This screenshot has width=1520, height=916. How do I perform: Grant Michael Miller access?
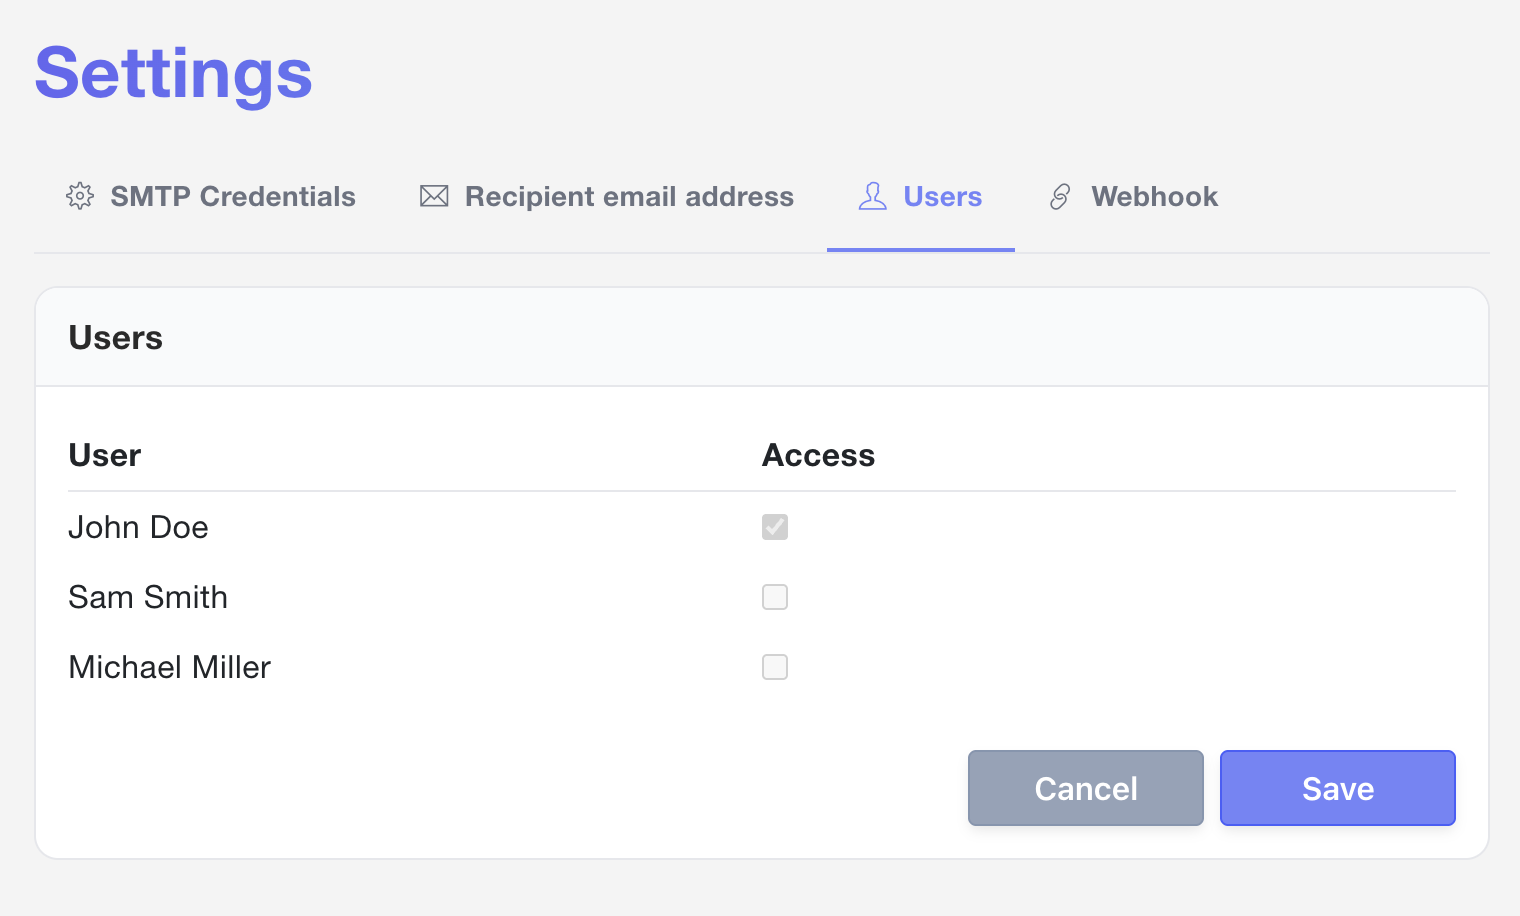tap(775, 667)
